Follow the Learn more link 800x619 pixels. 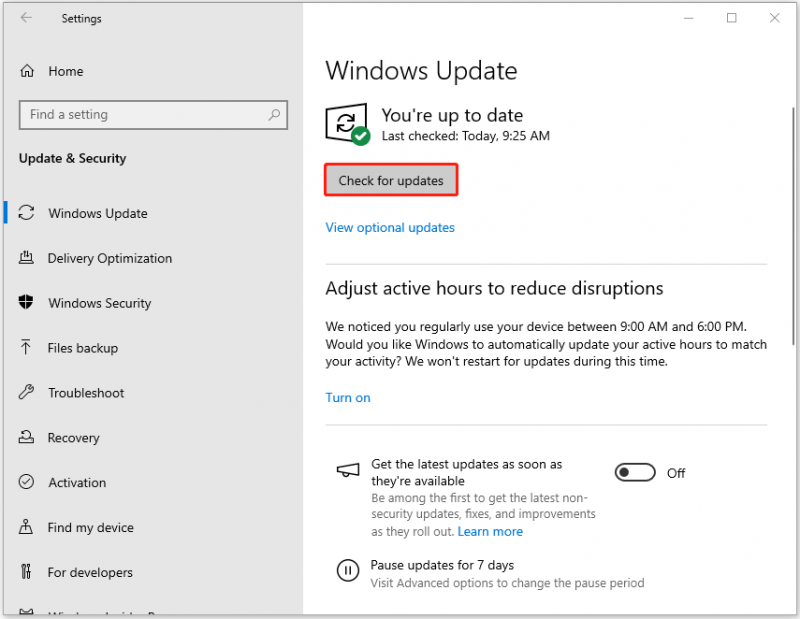[x=490, y=532]
